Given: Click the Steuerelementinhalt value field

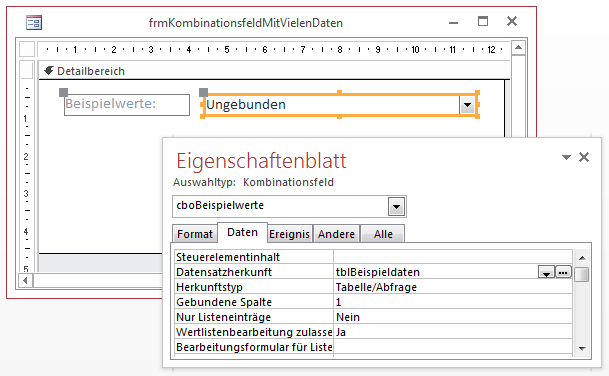Looking at the screenshot, I should [x=453, y=257].
